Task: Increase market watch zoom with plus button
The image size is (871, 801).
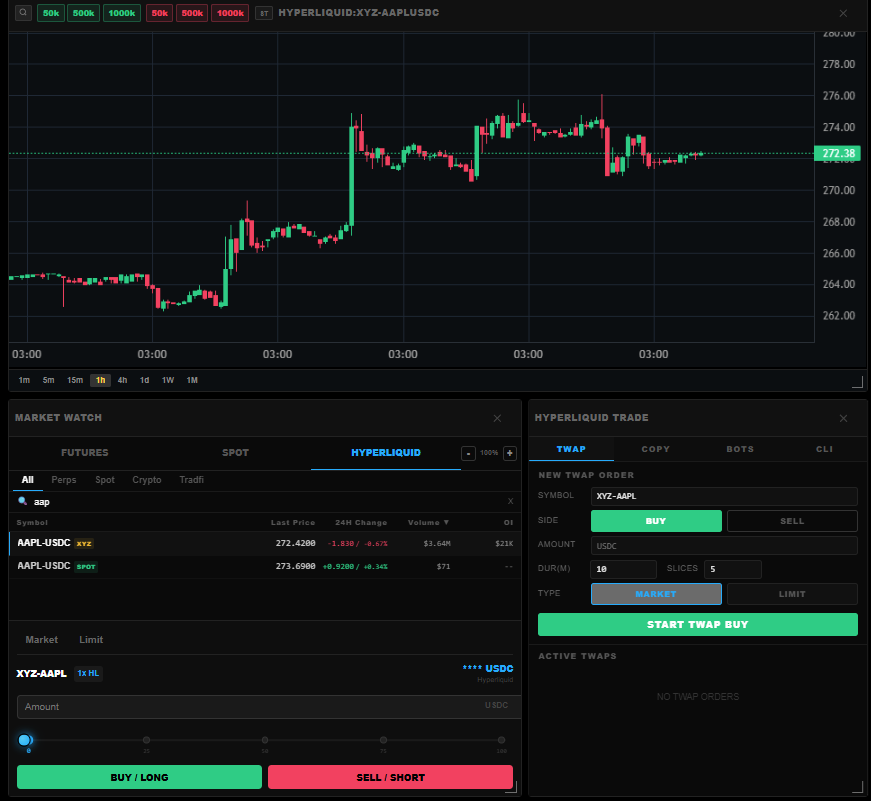Action: [x=509, y=453]
